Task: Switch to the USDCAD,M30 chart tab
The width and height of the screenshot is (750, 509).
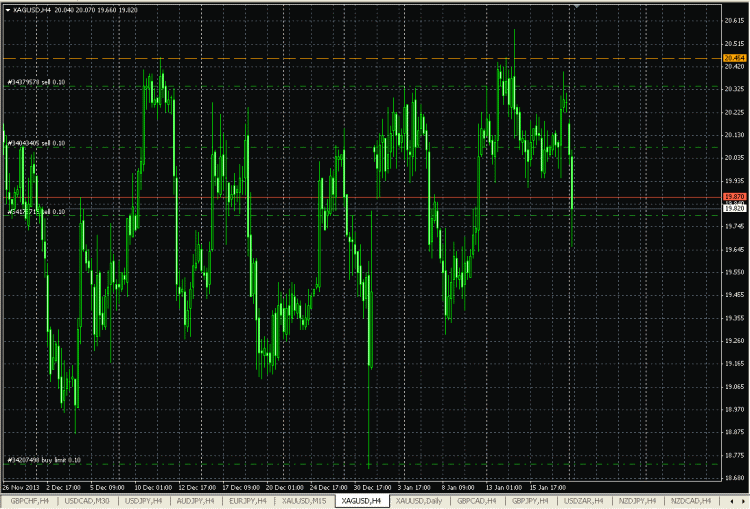Action: 87,501
